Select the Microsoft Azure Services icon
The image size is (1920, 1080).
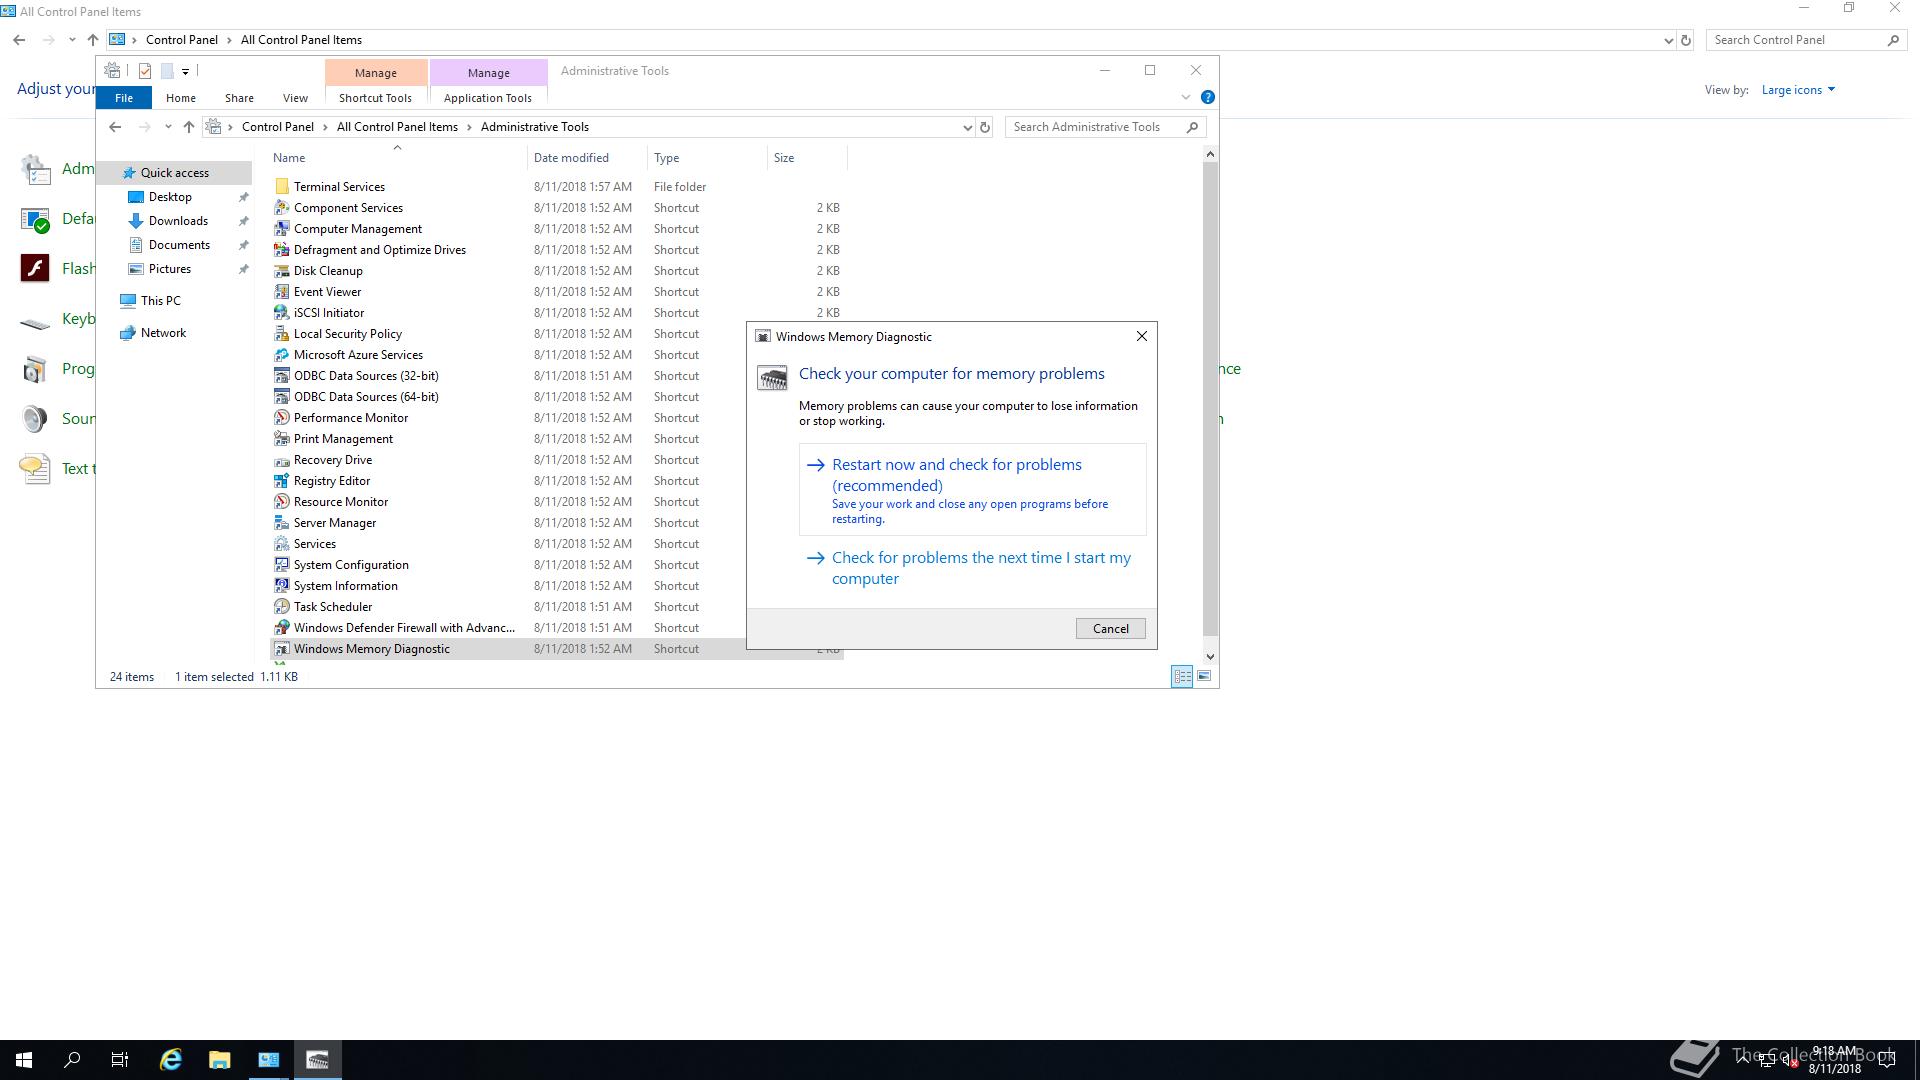282,354
